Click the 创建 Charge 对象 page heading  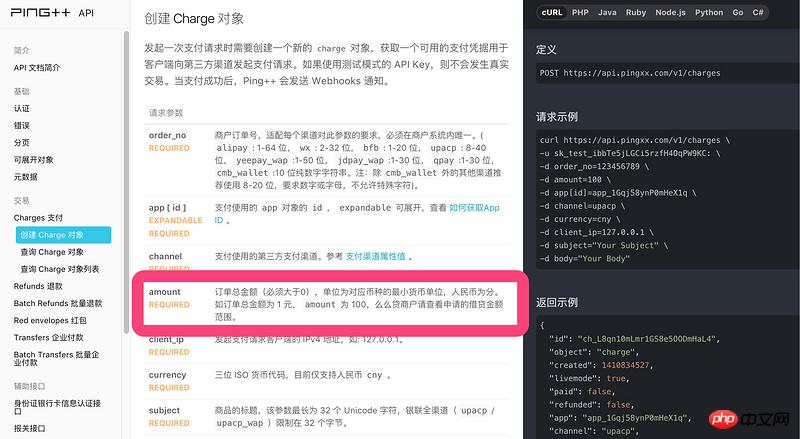(194, 19)
